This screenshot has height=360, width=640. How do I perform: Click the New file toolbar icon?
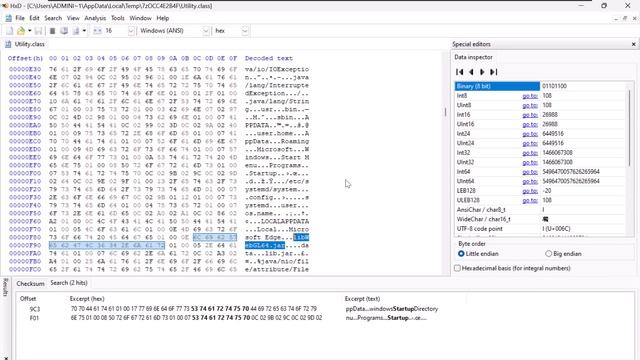[9, 31]
